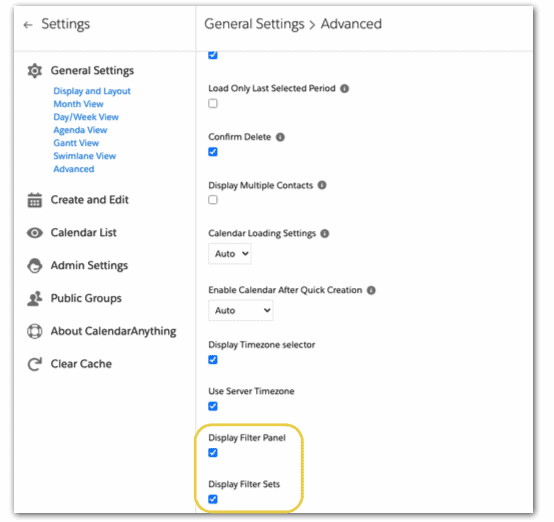Uncheck the Confirm Delete checkbox
The height and width of the screenshot is (522, 554).
click(213, 152)
